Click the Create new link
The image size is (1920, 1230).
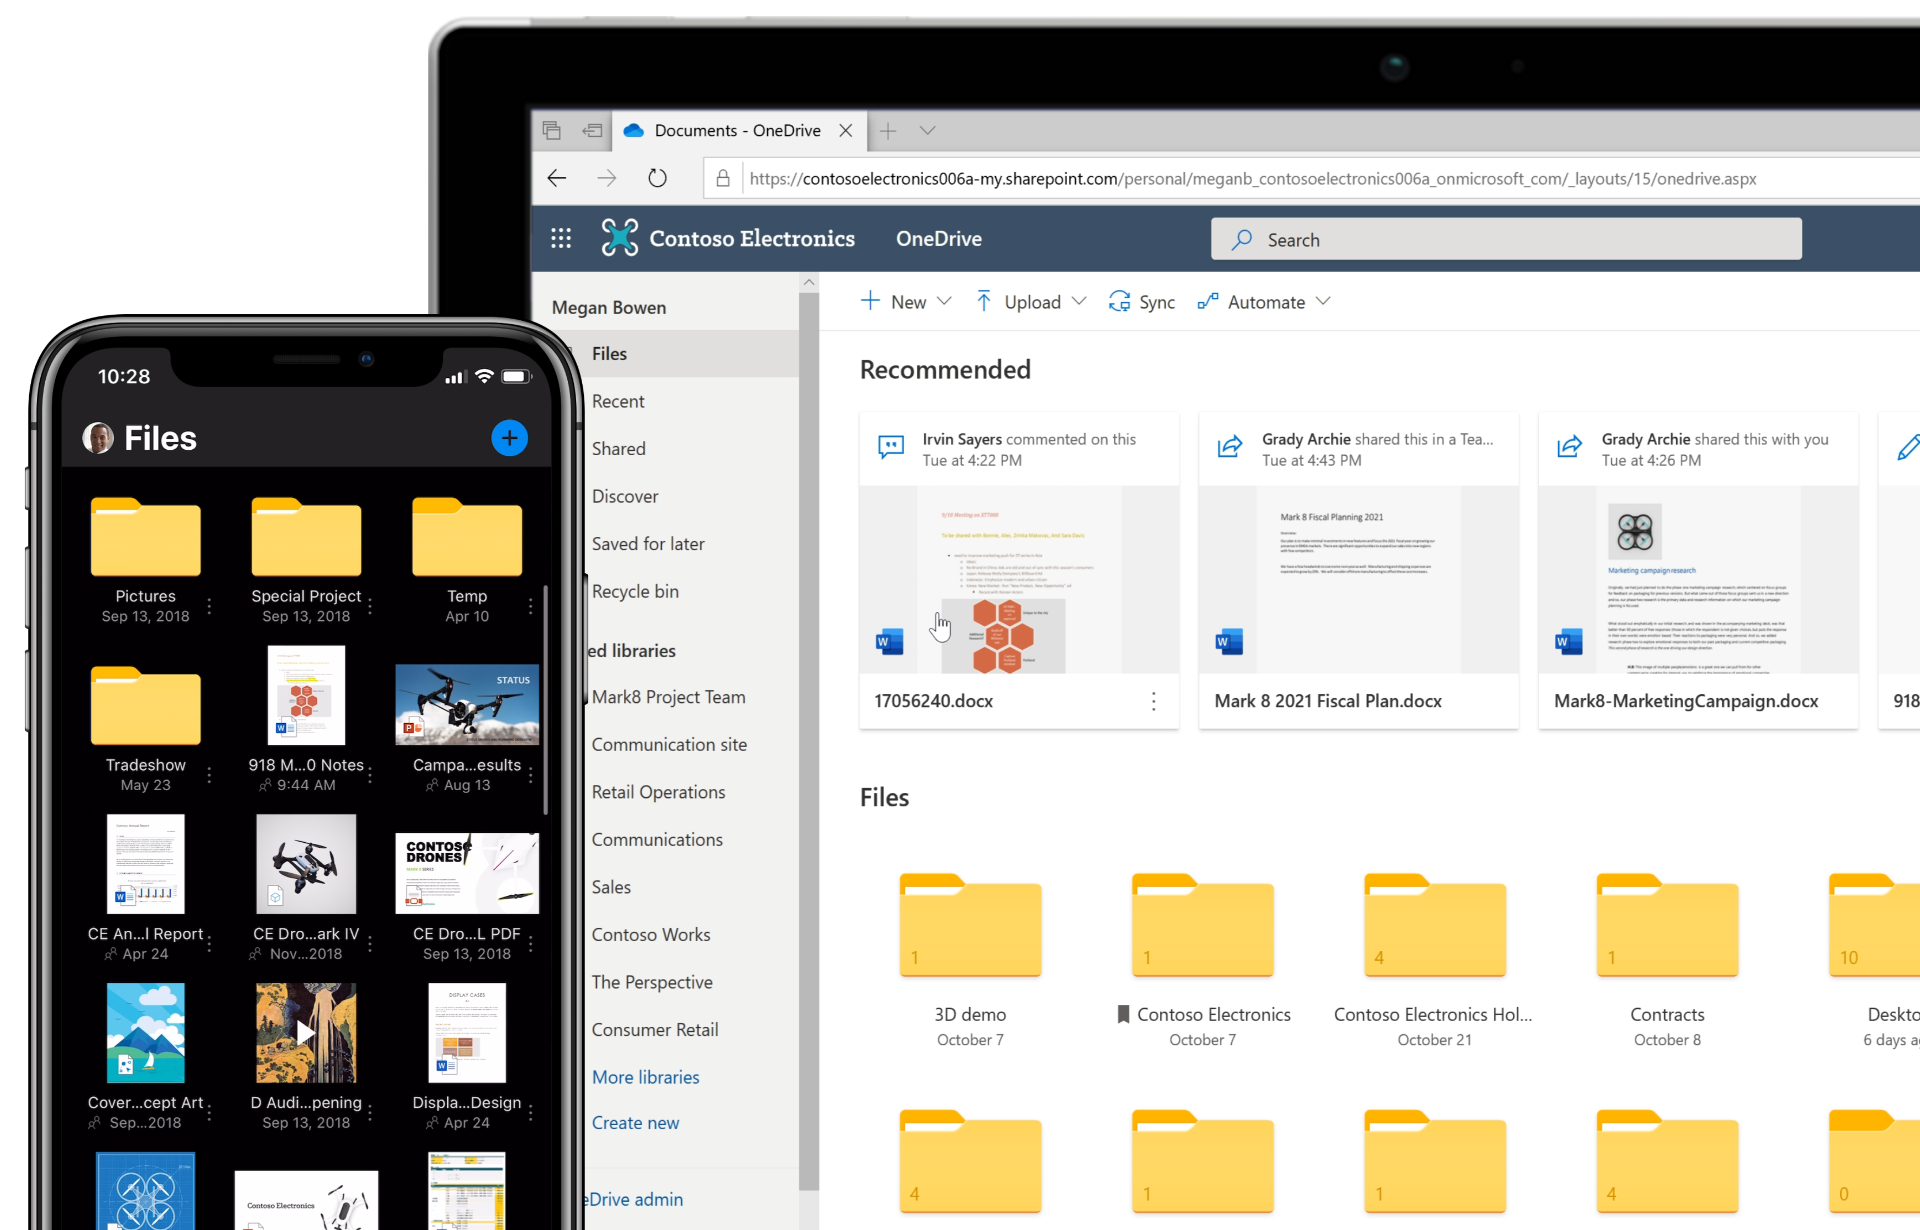tap(635, 1123)
